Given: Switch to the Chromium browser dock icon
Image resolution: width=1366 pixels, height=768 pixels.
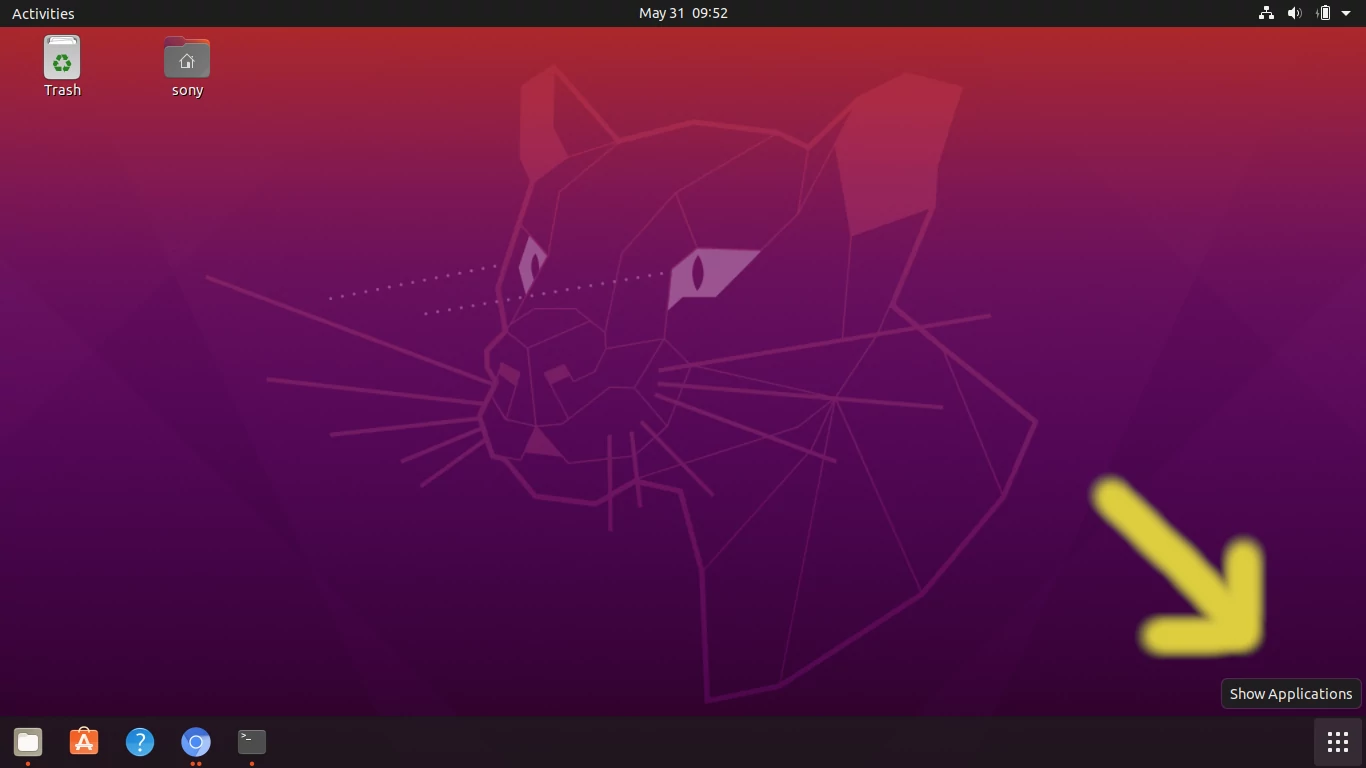Looking at the screenshot, I should [x=196, y=742].
